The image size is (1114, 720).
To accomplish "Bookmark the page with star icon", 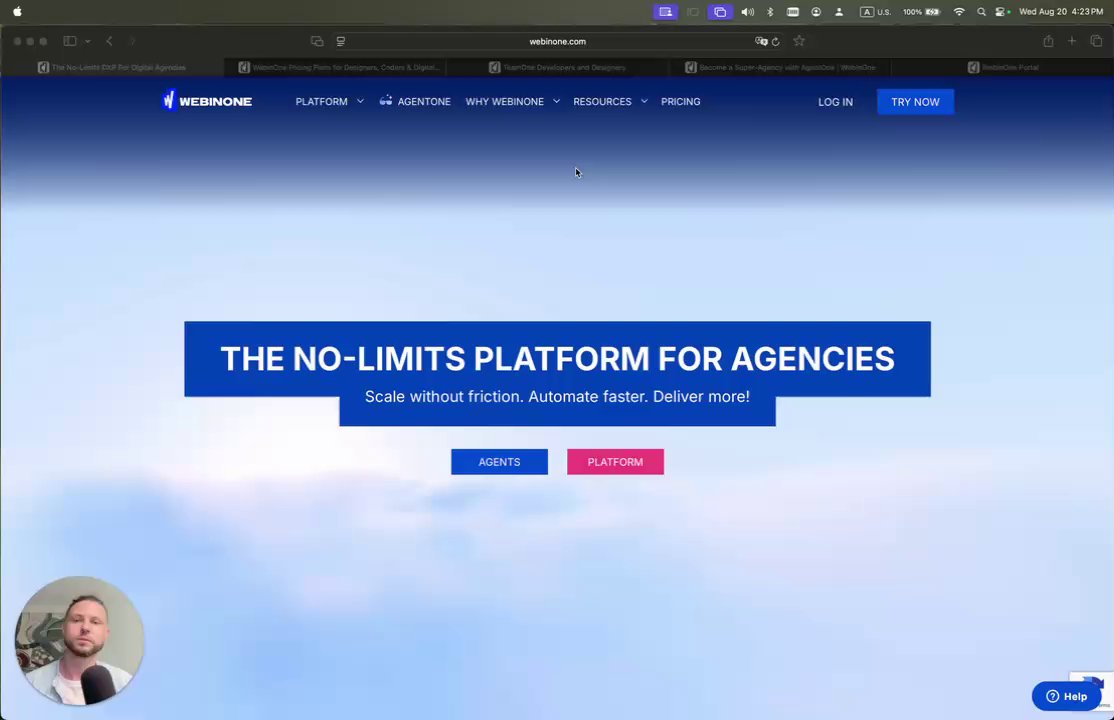I will tap(799, 41).
